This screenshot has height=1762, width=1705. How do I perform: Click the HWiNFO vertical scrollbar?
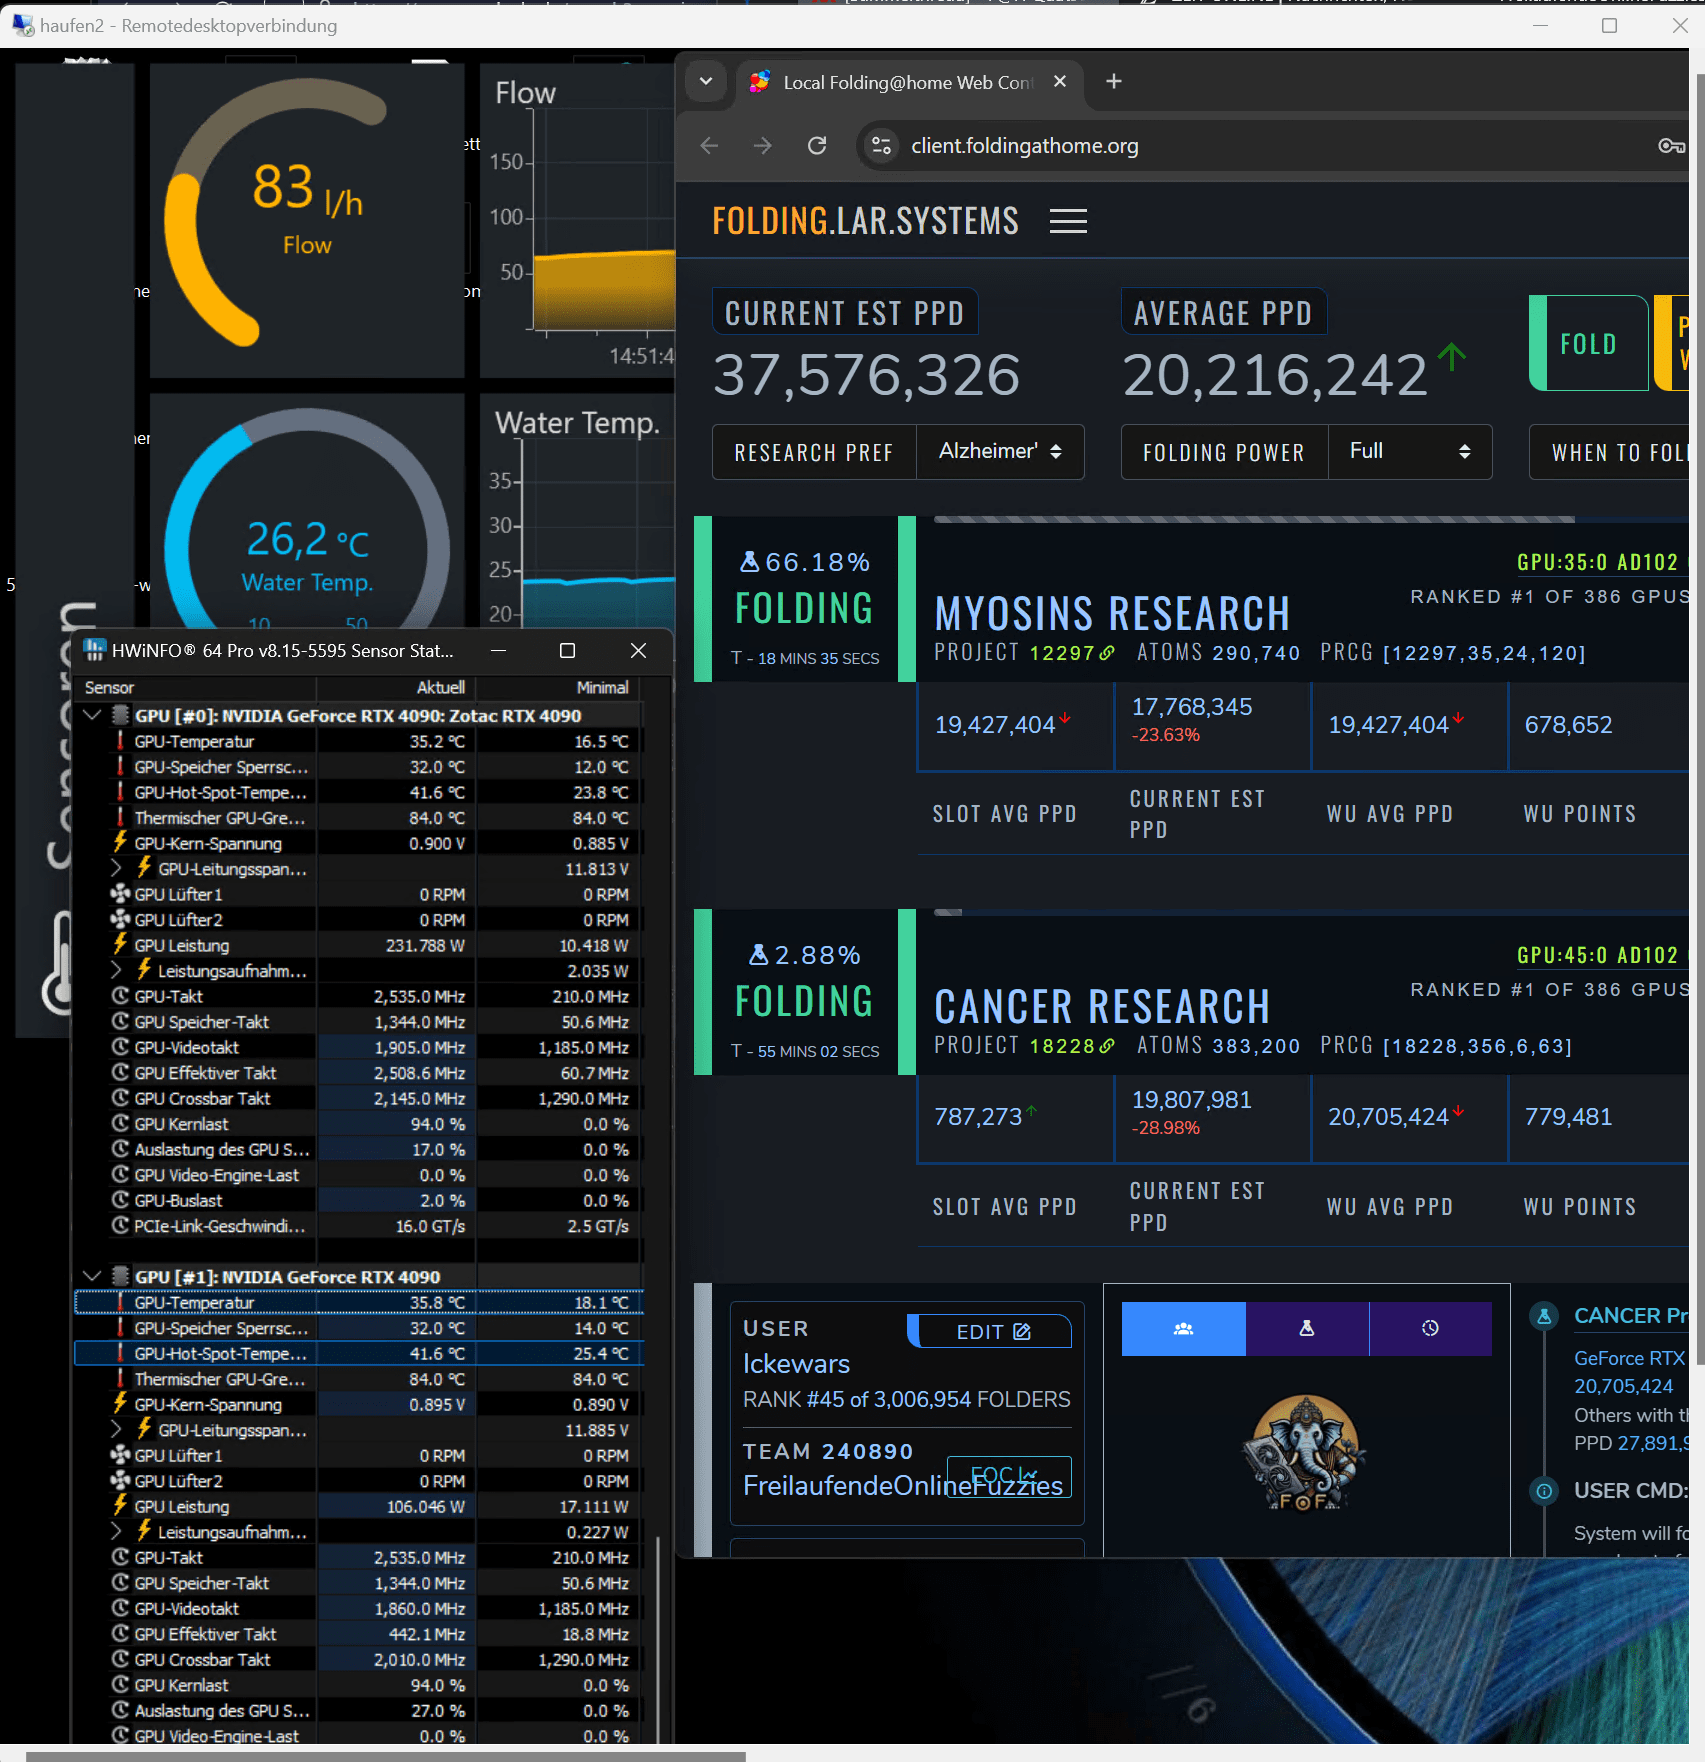coord(657,1640)
